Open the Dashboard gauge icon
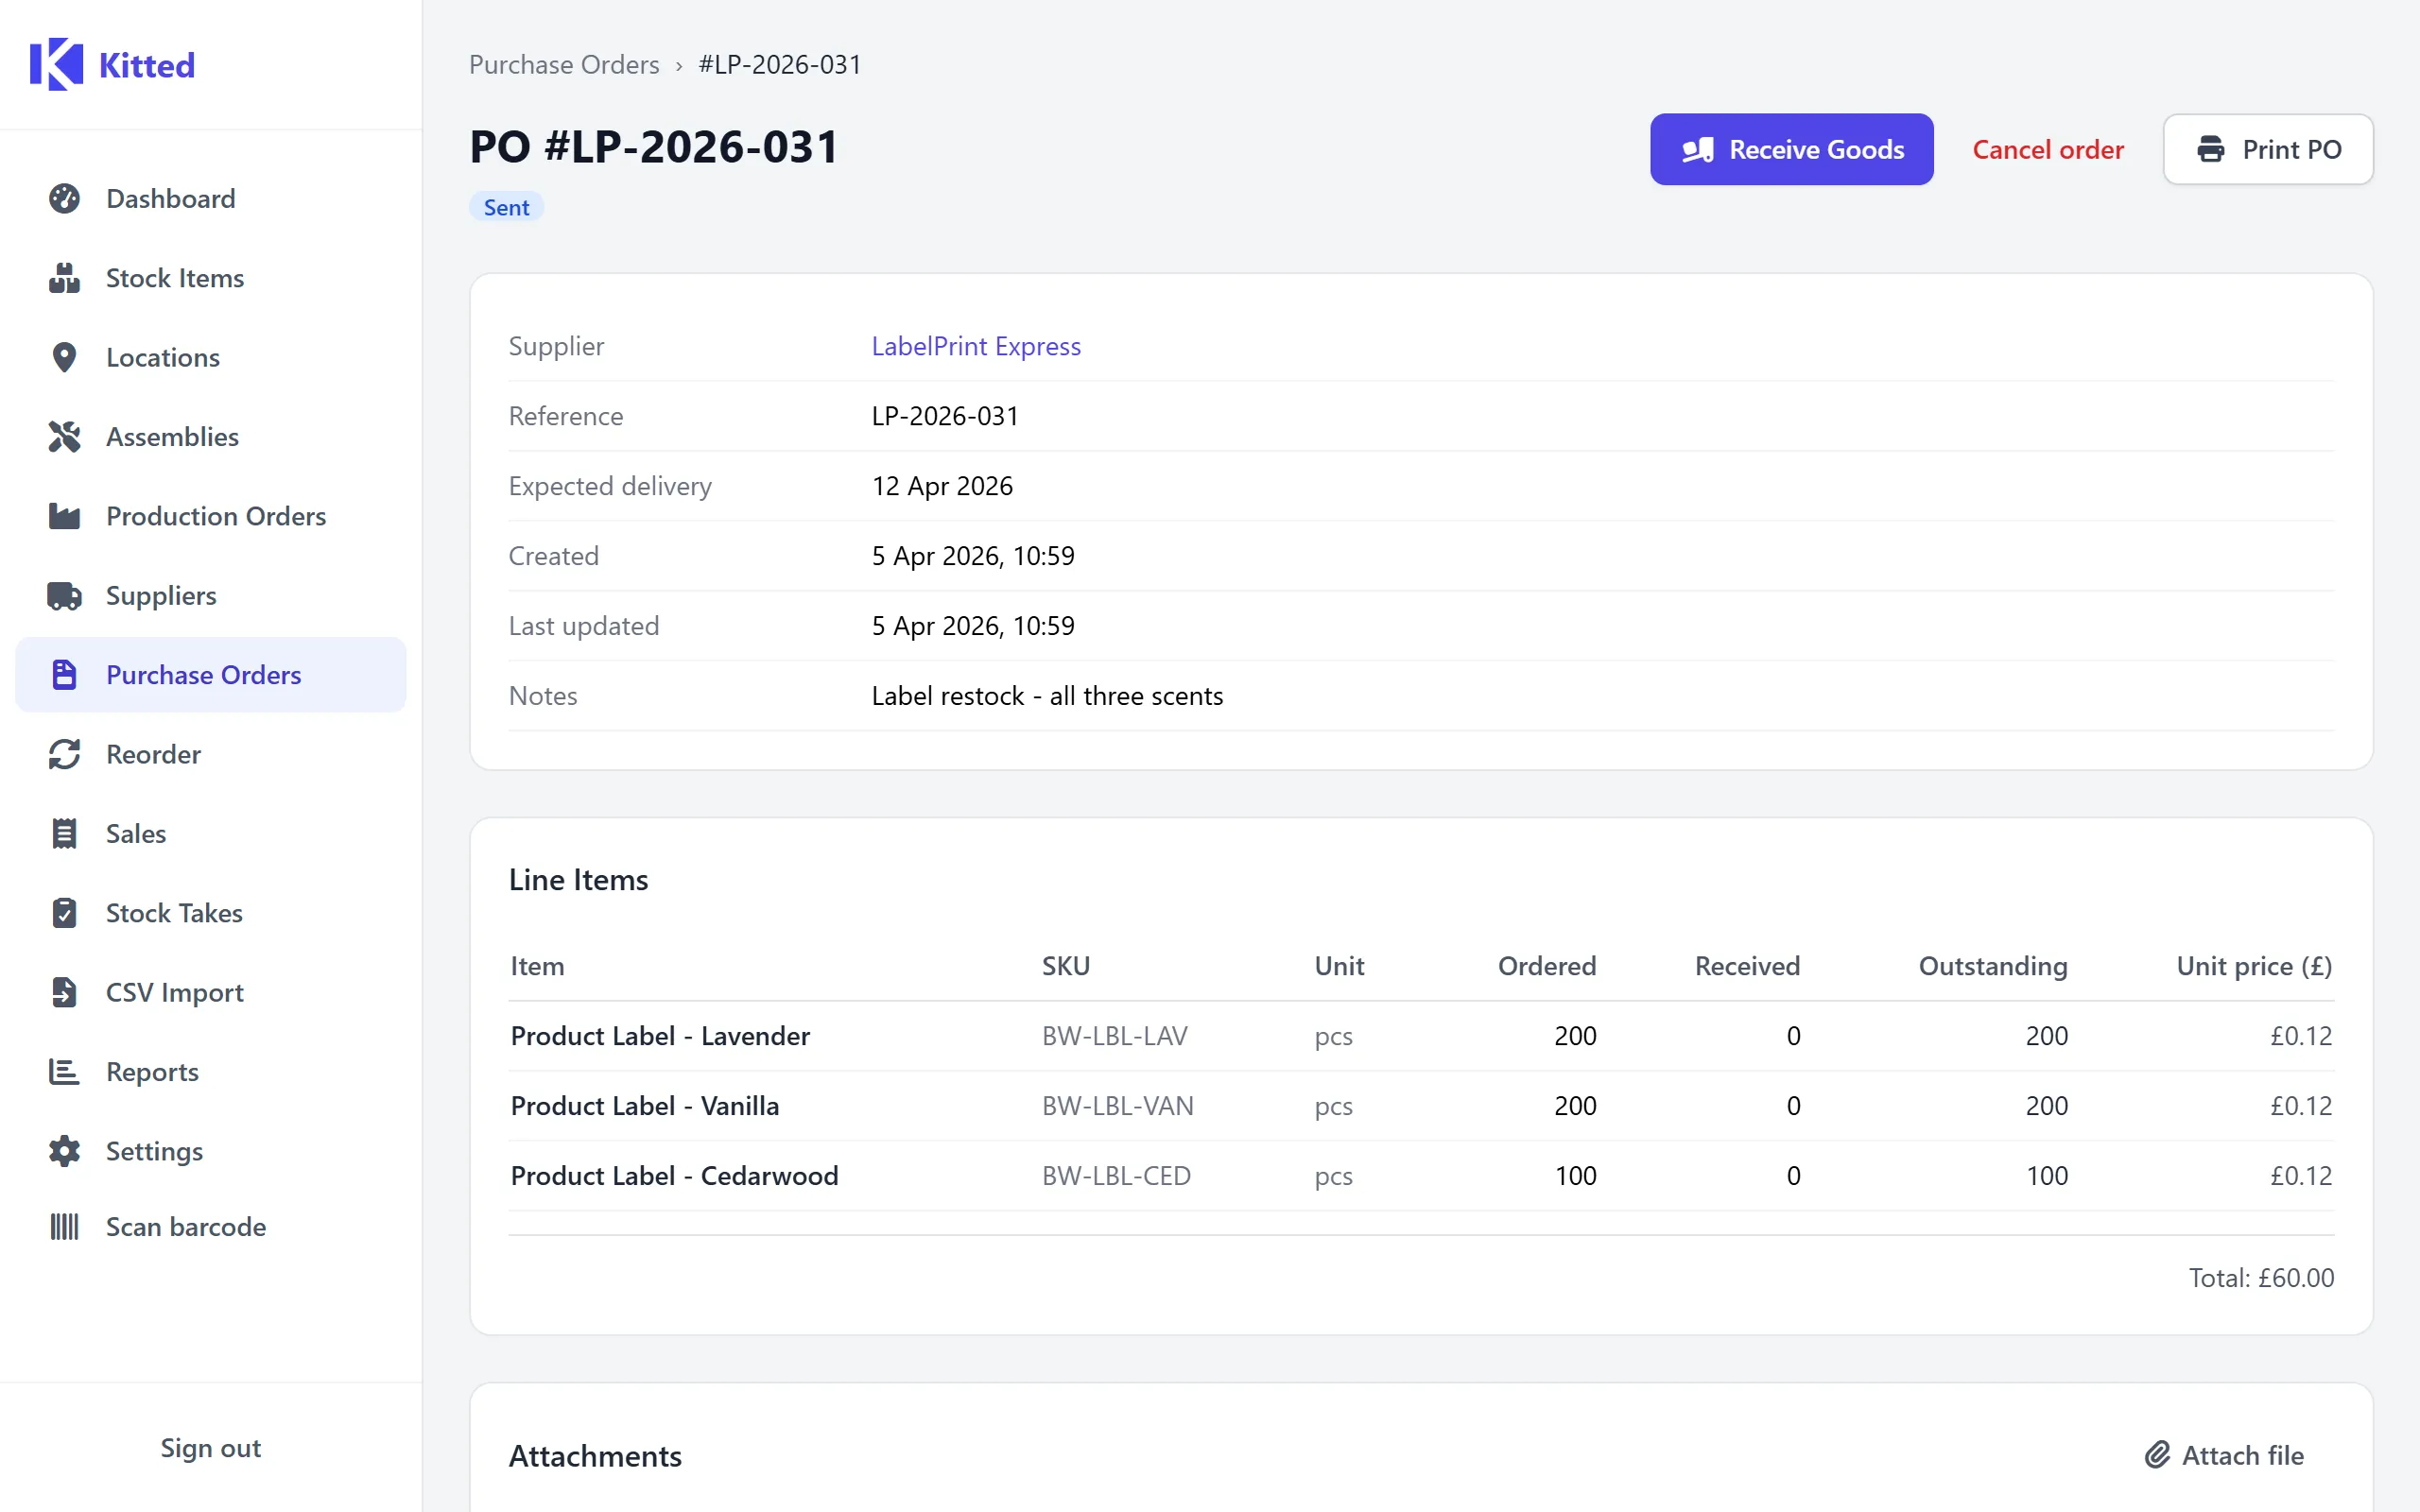 (64, 199)
